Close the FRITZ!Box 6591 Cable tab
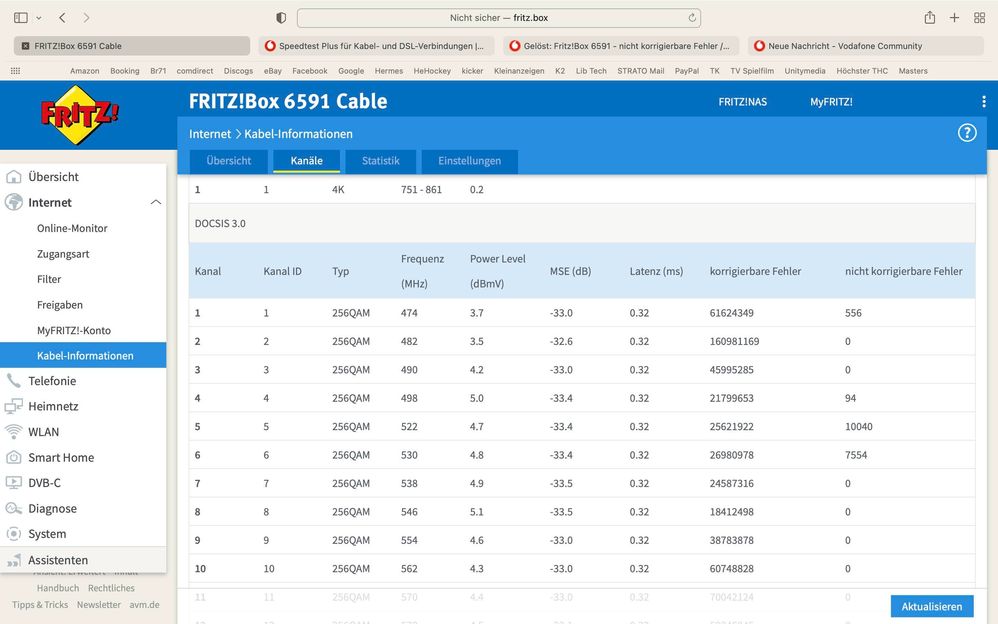The width and height of the screenshot is (998, 624). click(x=25, y=46)
